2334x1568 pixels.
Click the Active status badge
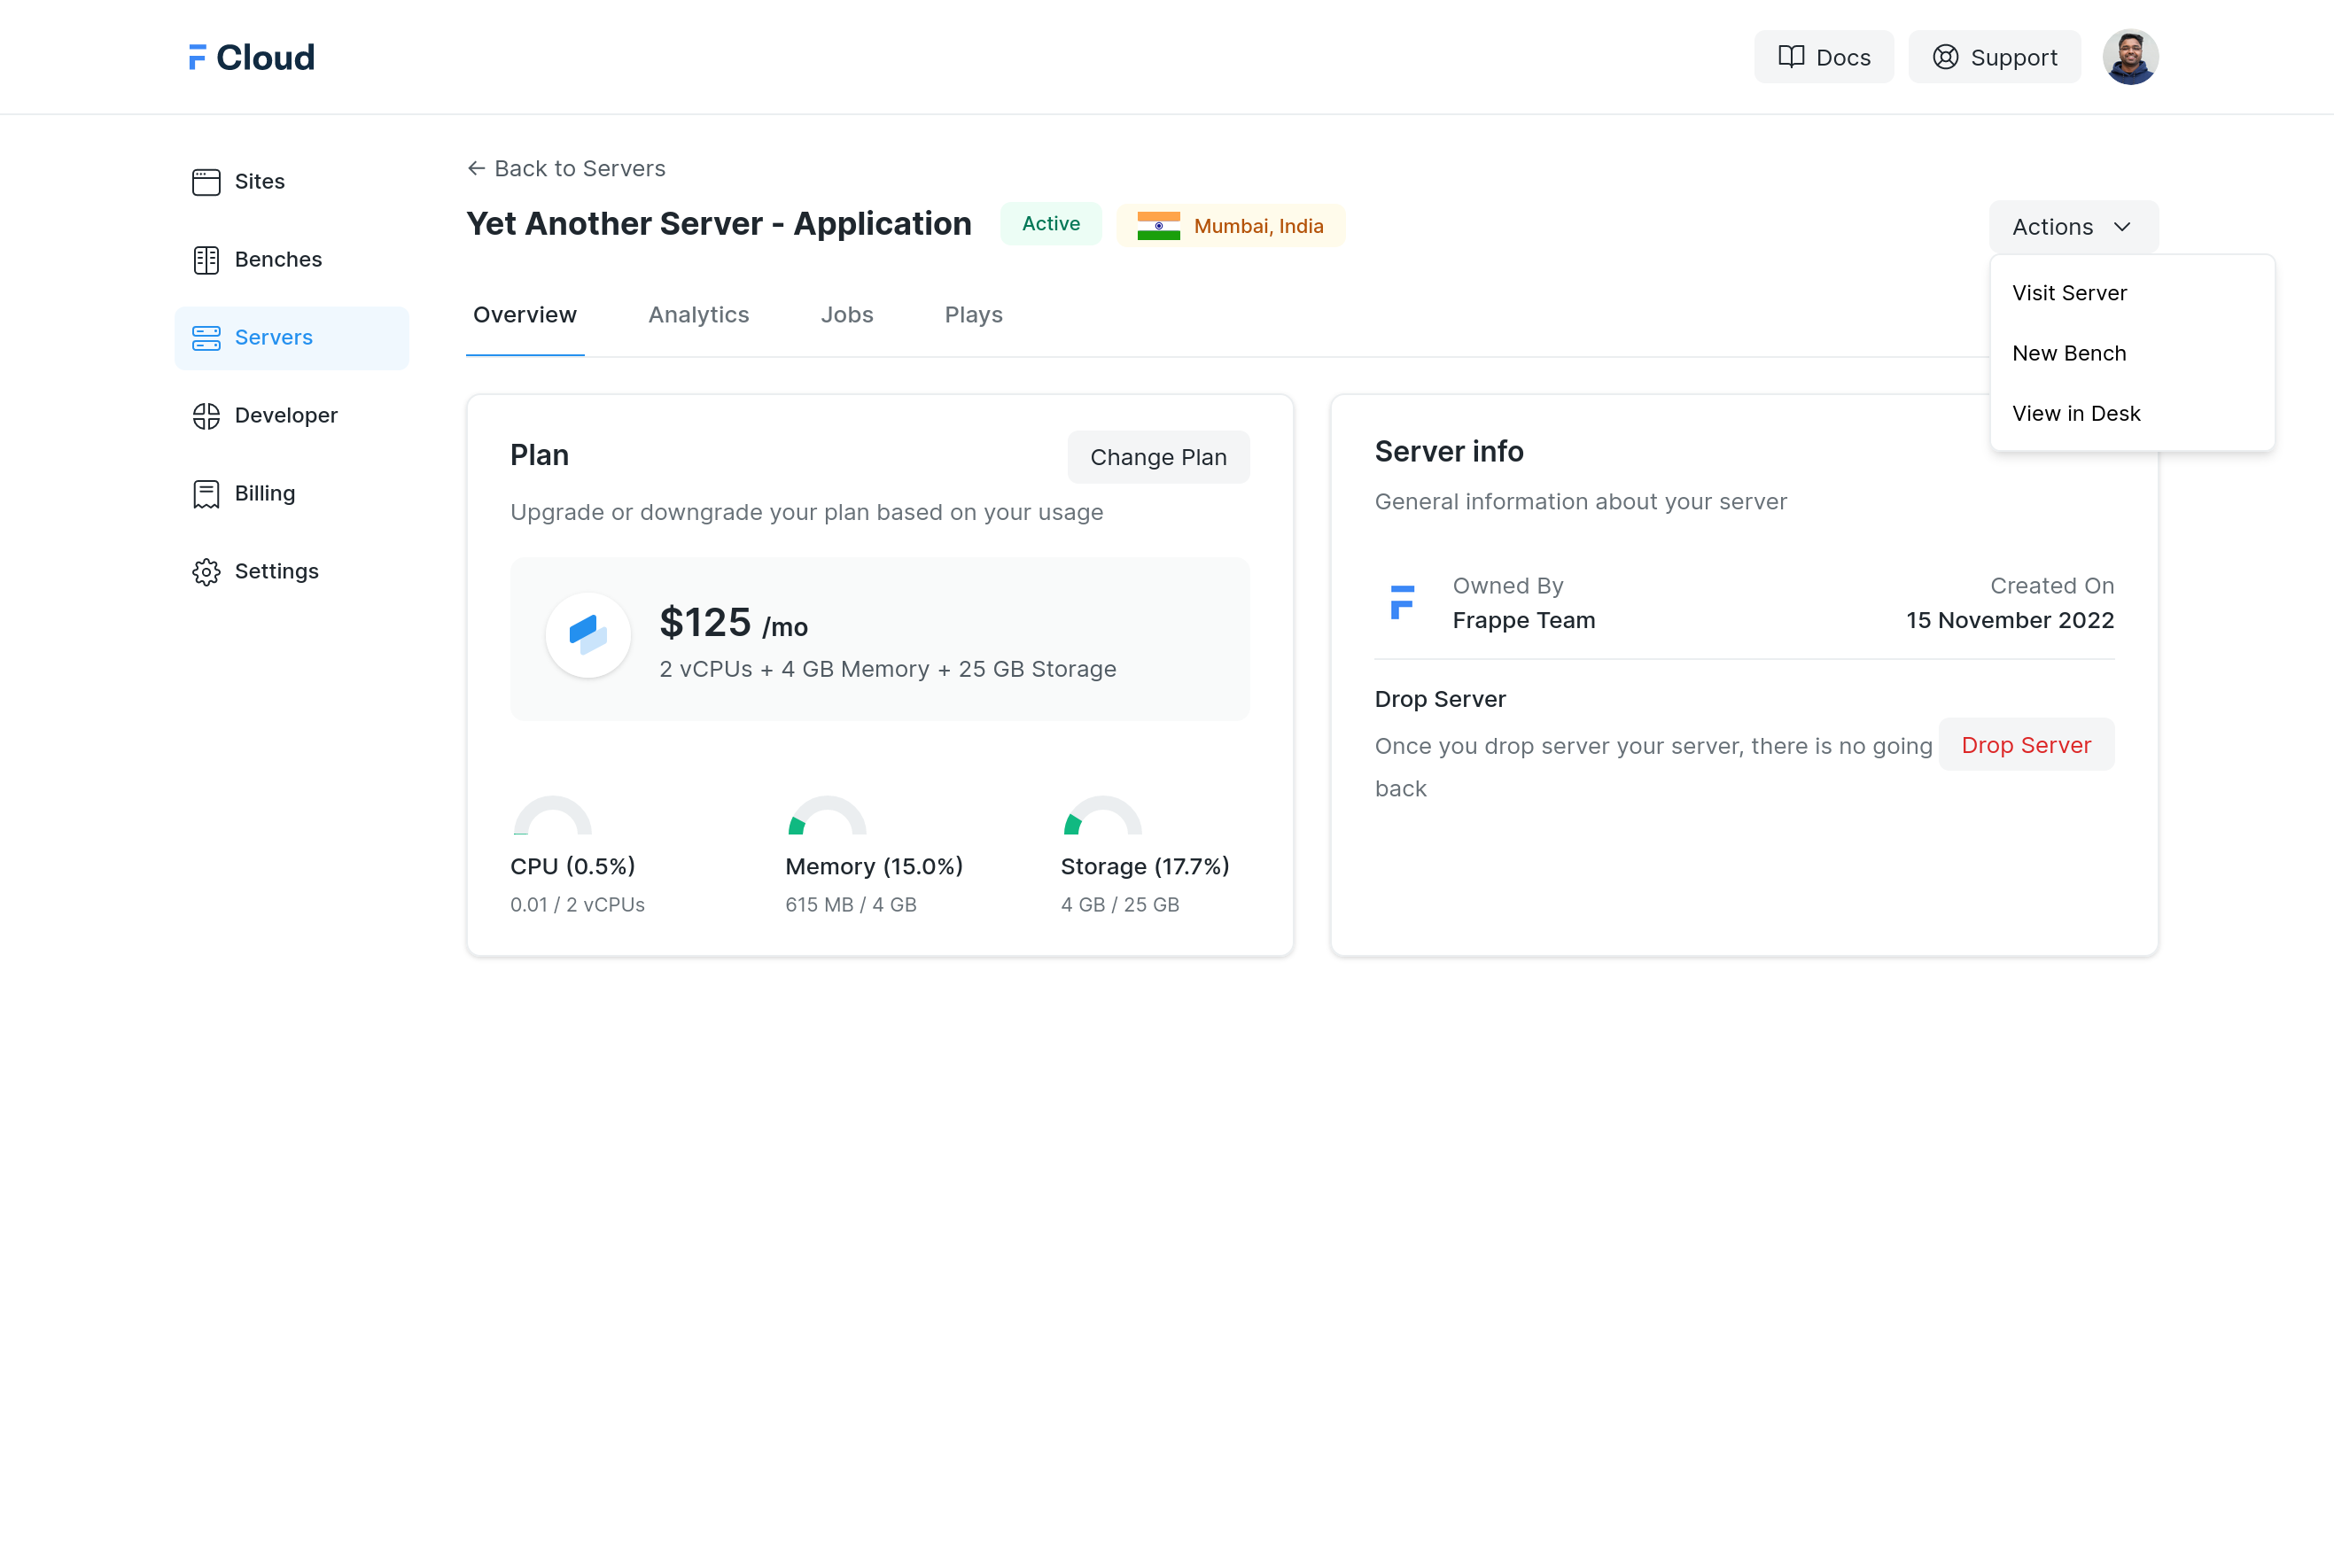pyautogui.click(x=1051, y=224)
